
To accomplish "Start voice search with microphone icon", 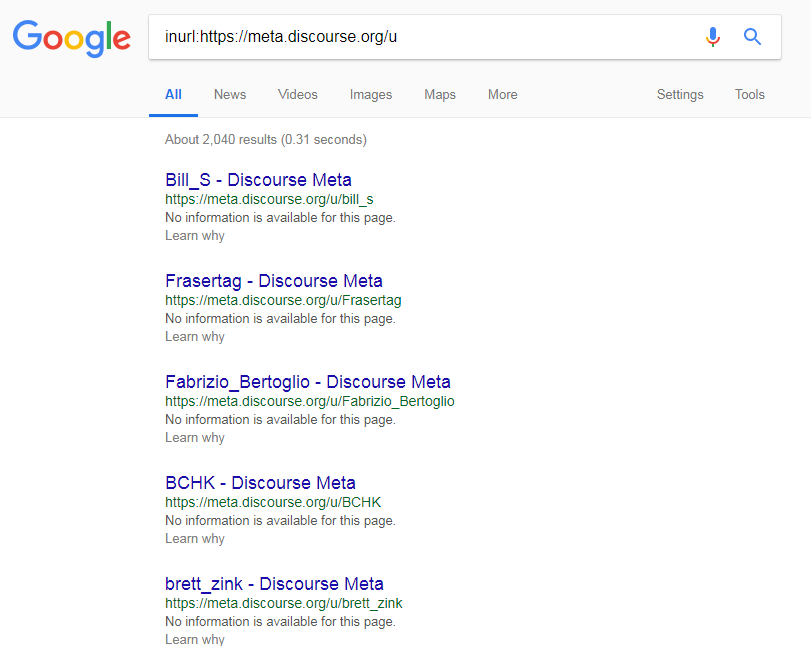I will (x=713, y=37).
